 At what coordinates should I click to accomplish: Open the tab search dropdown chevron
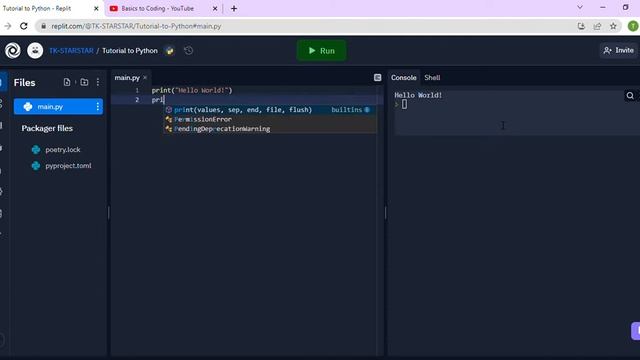580,7
